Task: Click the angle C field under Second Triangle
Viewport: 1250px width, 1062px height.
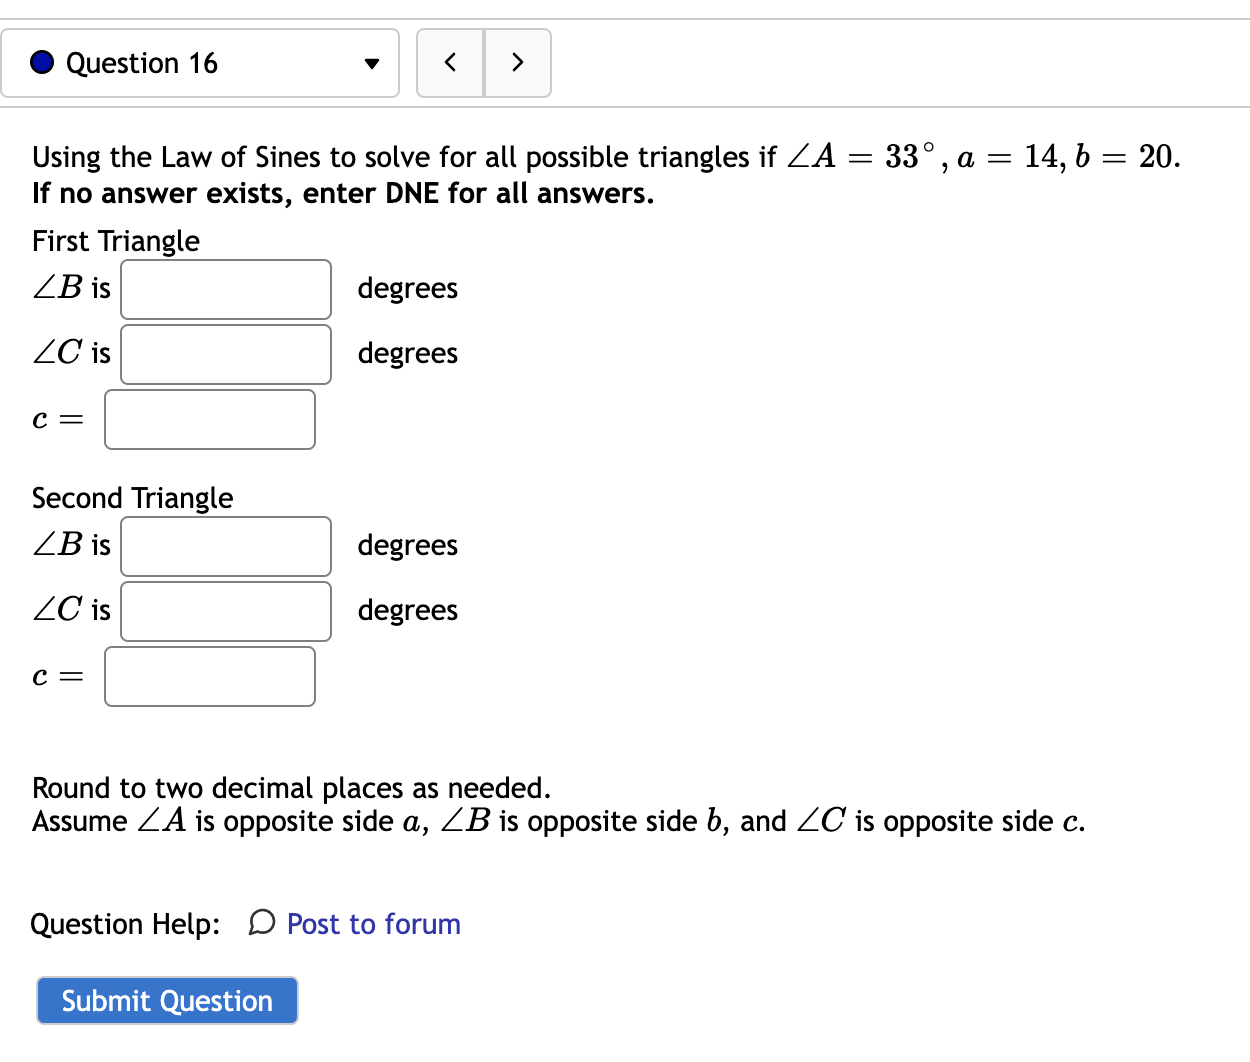Action: [225, 610]
